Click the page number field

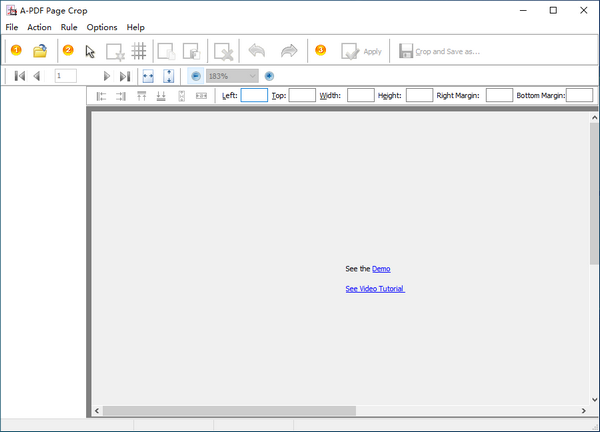point(65,76)
